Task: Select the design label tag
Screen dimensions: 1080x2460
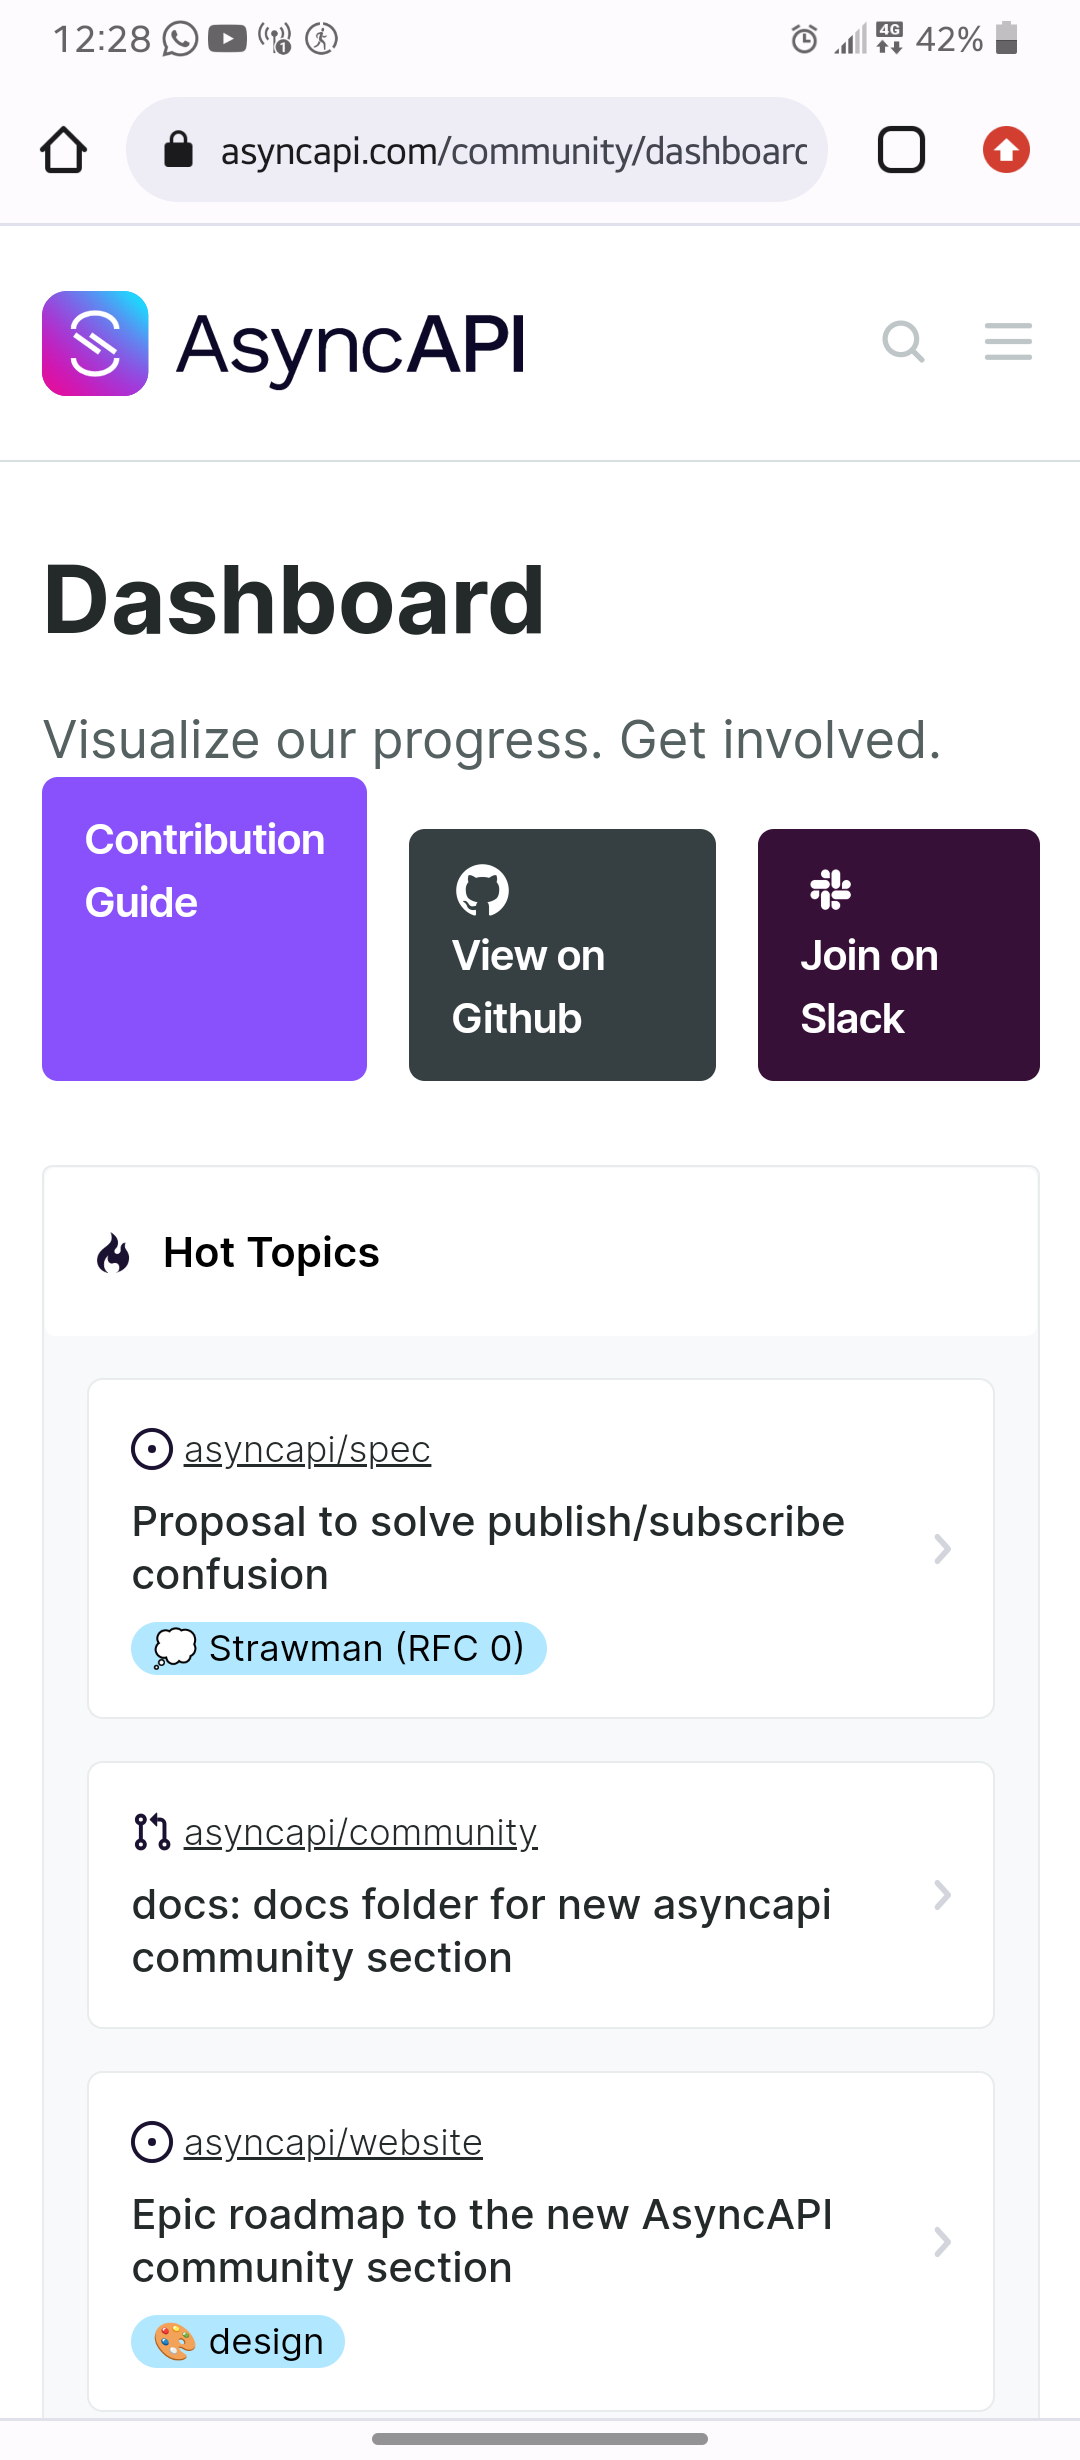Action: tap(237, 2341)
